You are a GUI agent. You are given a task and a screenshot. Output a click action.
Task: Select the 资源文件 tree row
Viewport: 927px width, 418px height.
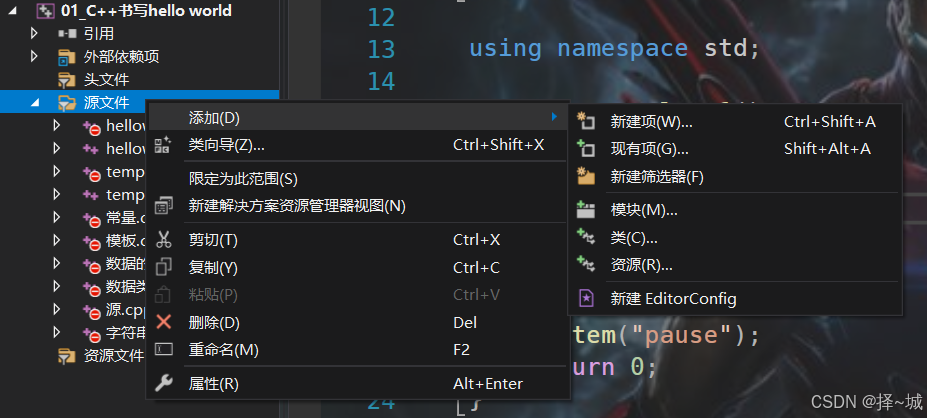[x=73, y=356]
